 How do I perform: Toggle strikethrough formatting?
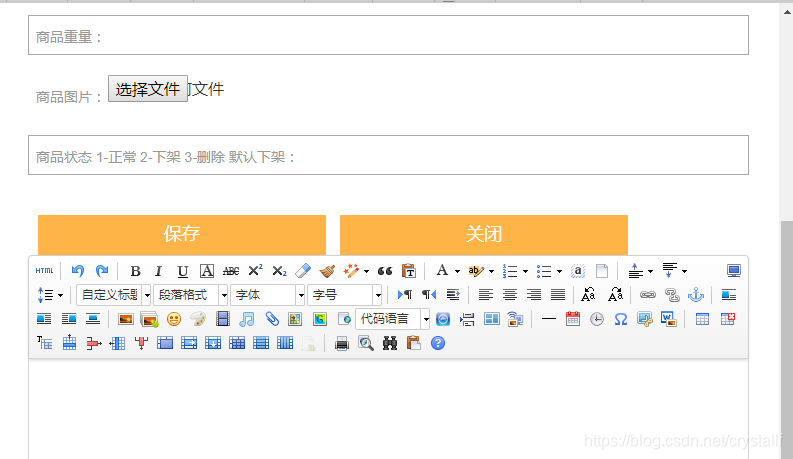click(x=231, y=271)
